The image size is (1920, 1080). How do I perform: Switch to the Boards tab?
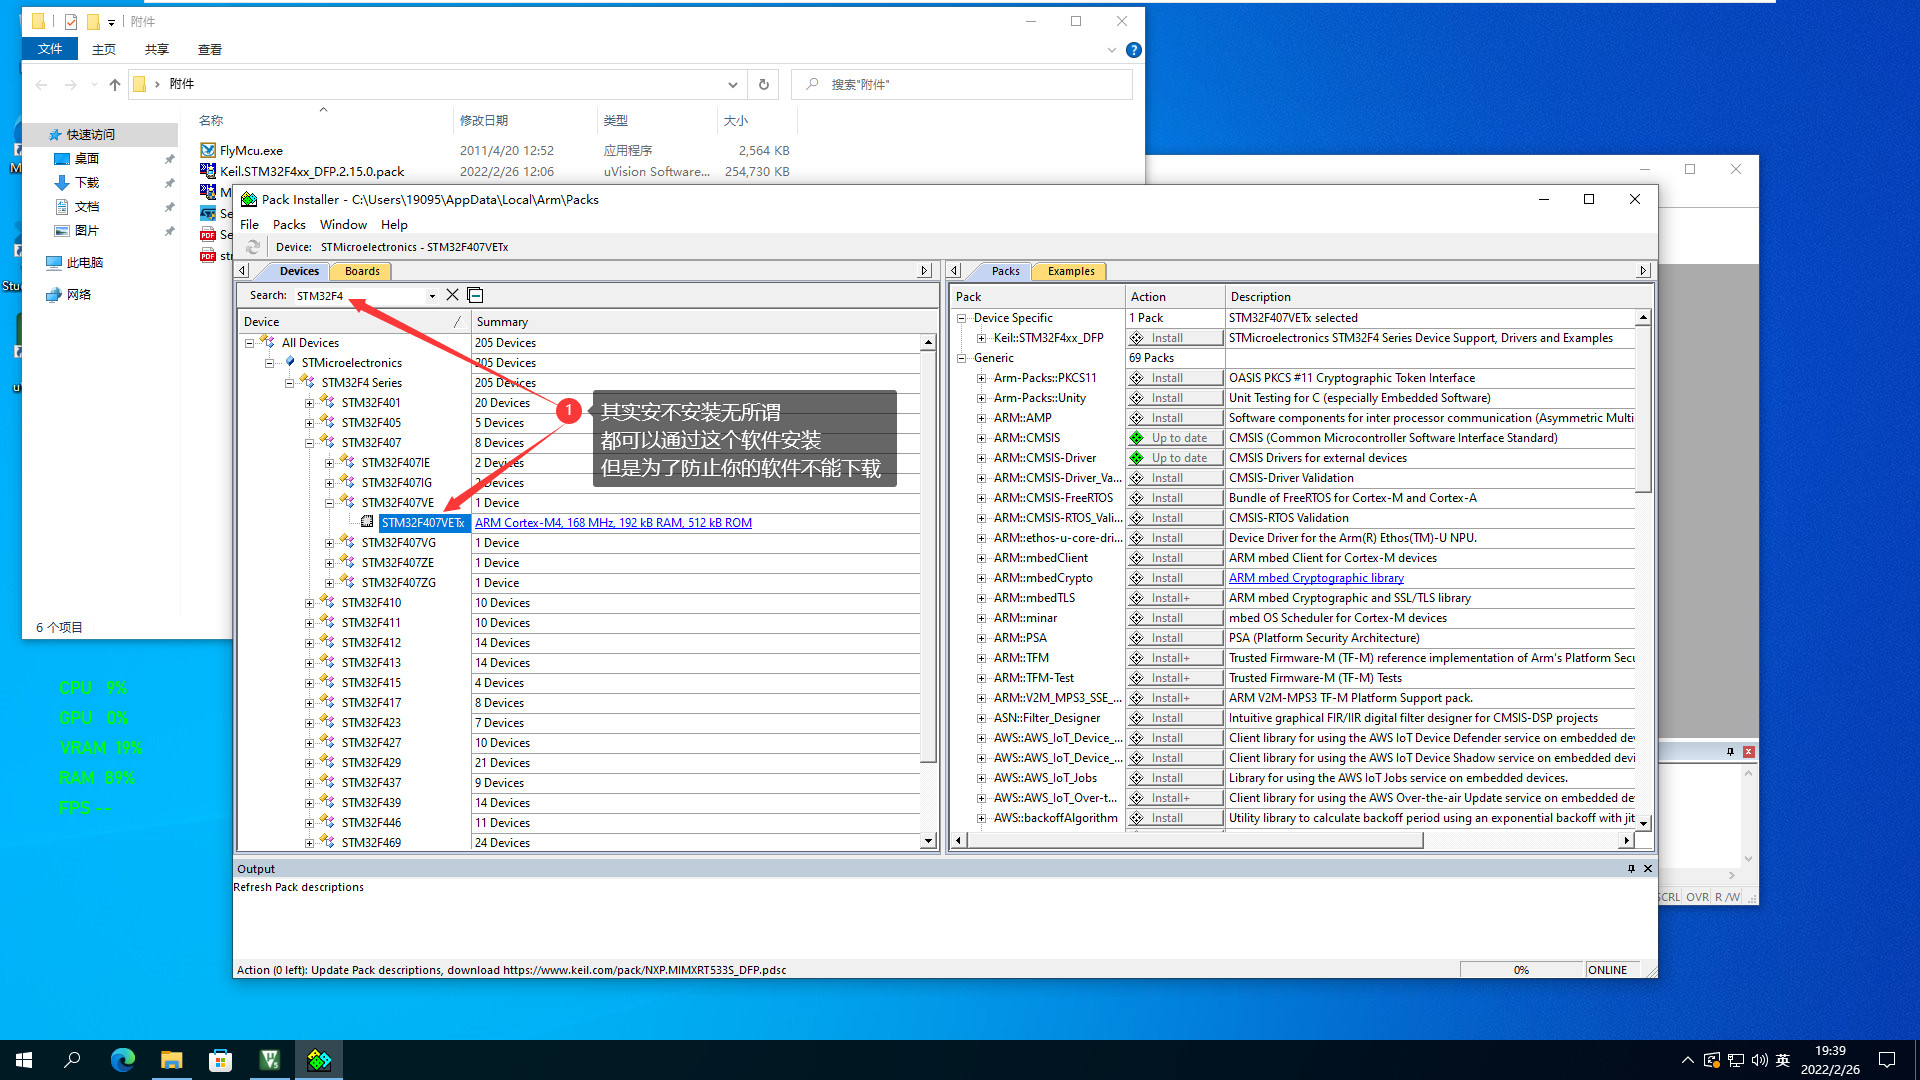point(361,270)
